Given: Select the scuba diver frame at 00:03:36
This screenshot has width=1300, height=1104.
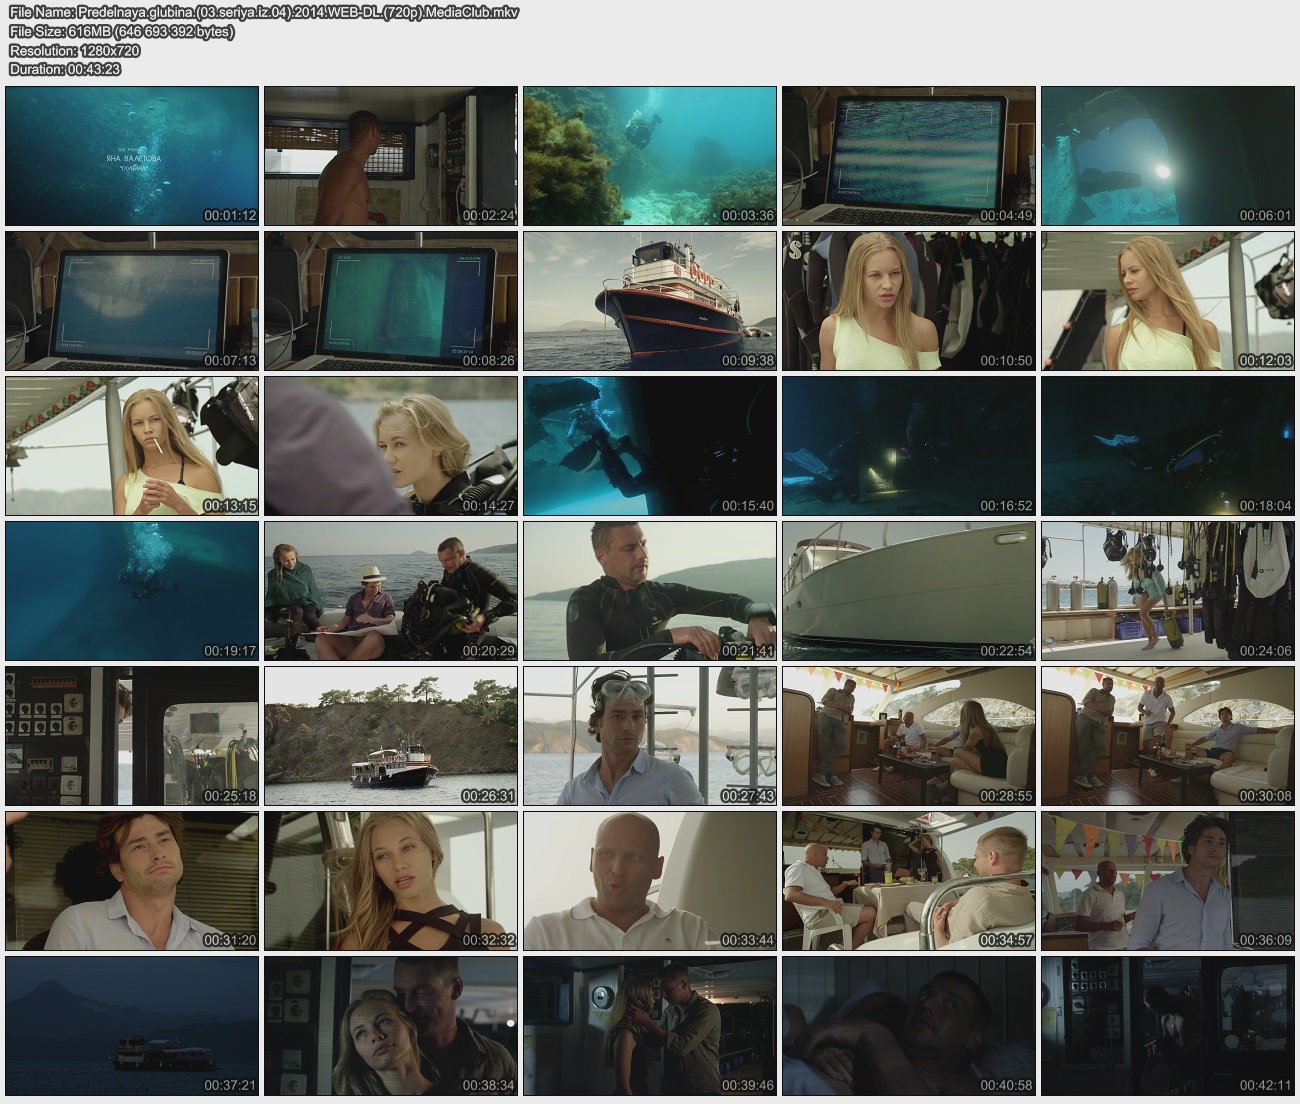Looking at the screenshot, I should (650, 156).
